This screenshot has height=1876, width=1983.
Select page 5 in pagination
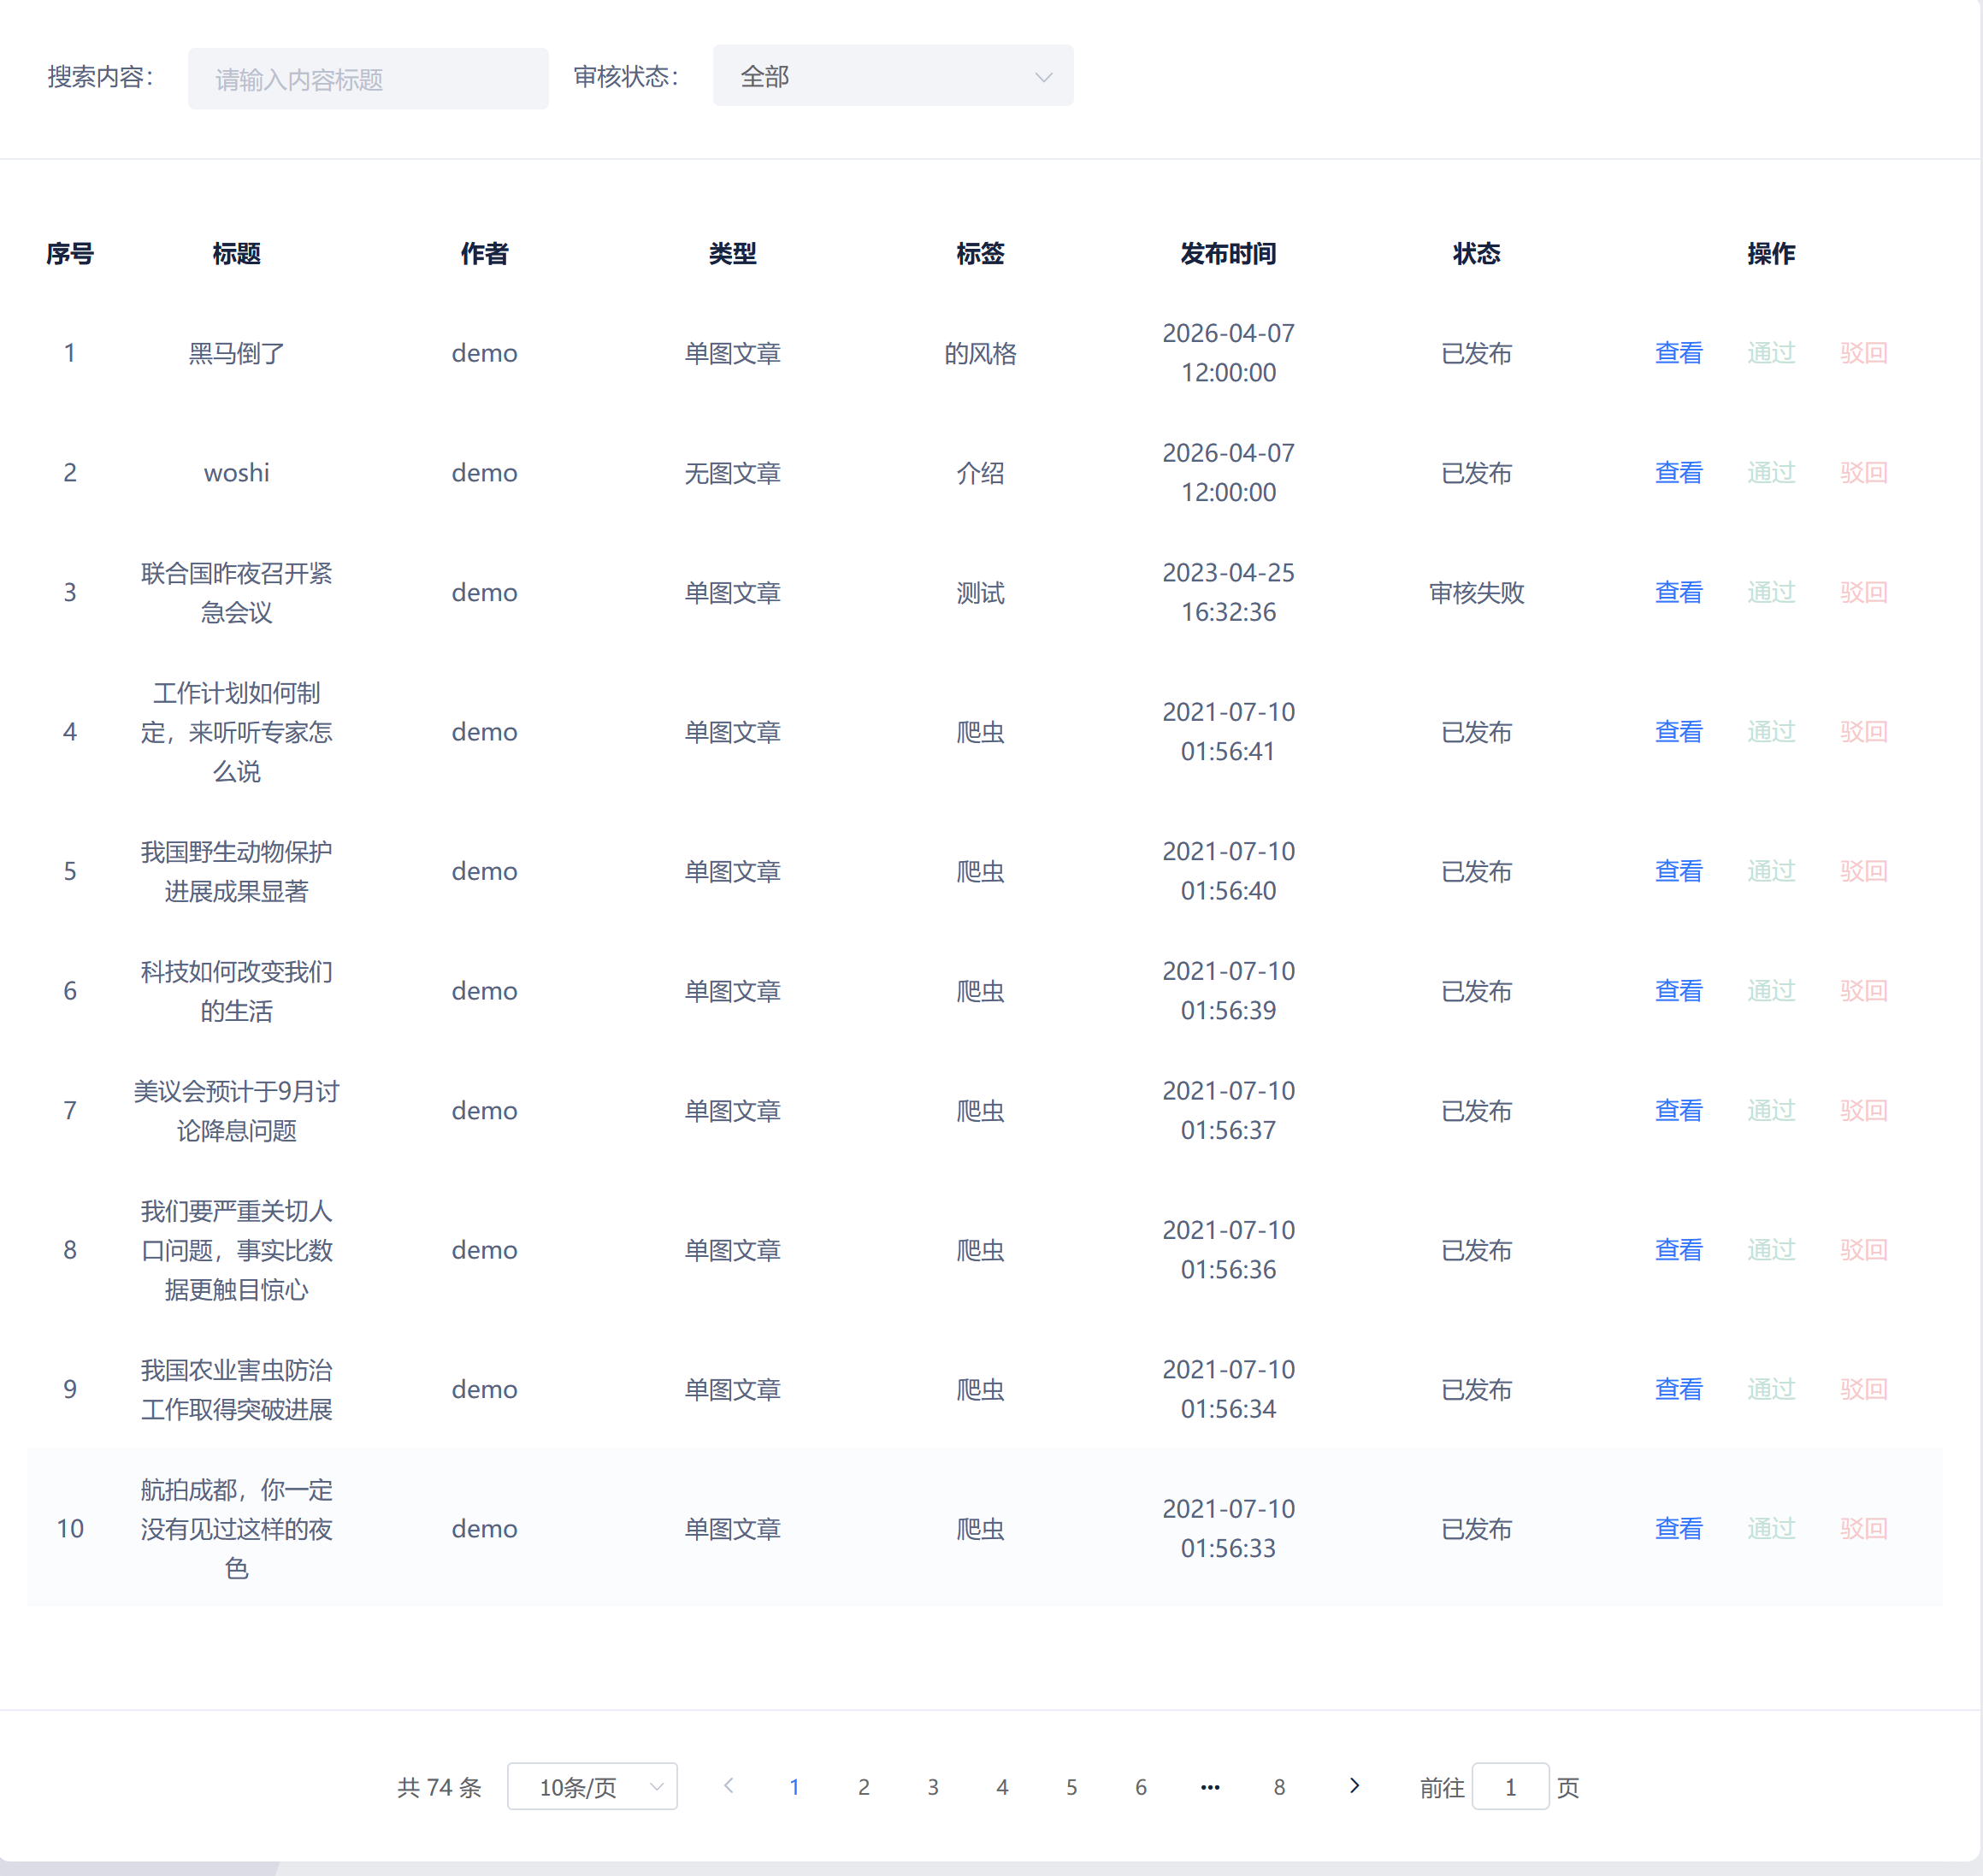[x=1071, y=1787]
